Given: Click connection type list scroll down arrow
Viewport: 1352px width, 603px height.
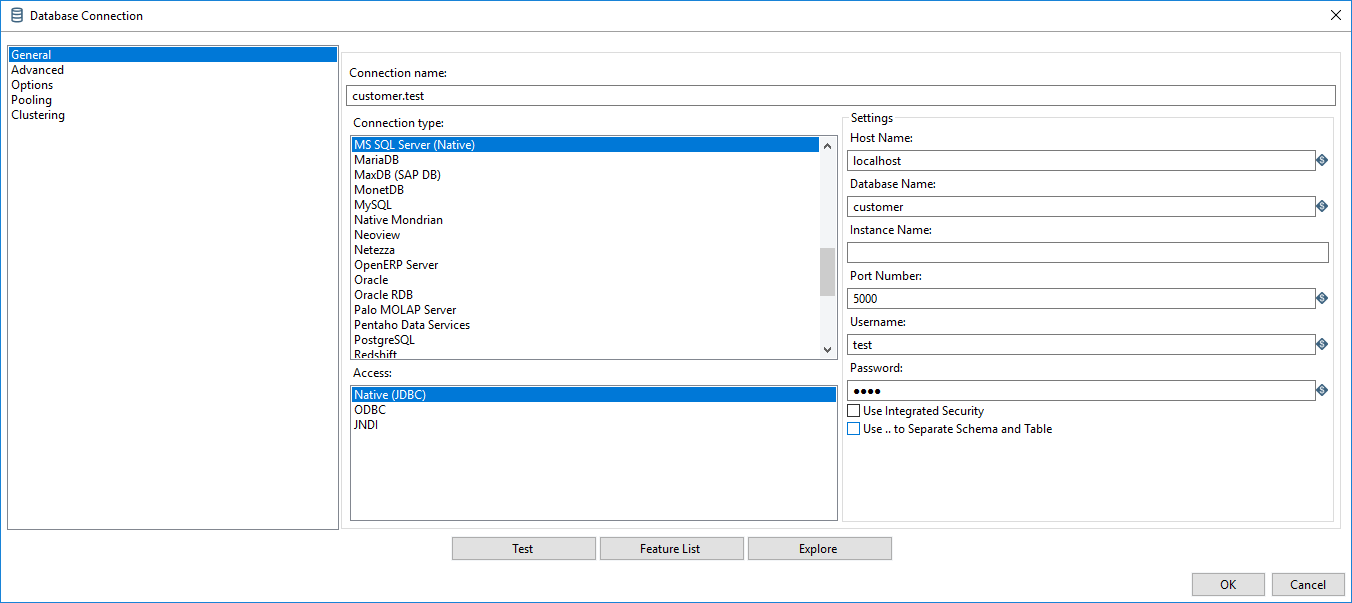Looking at the screenshot, I should [827, 349].
